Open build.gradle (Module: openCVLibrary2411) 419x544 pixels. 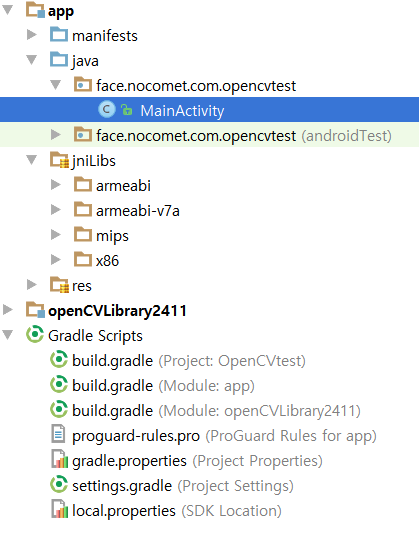pos(216,411)
